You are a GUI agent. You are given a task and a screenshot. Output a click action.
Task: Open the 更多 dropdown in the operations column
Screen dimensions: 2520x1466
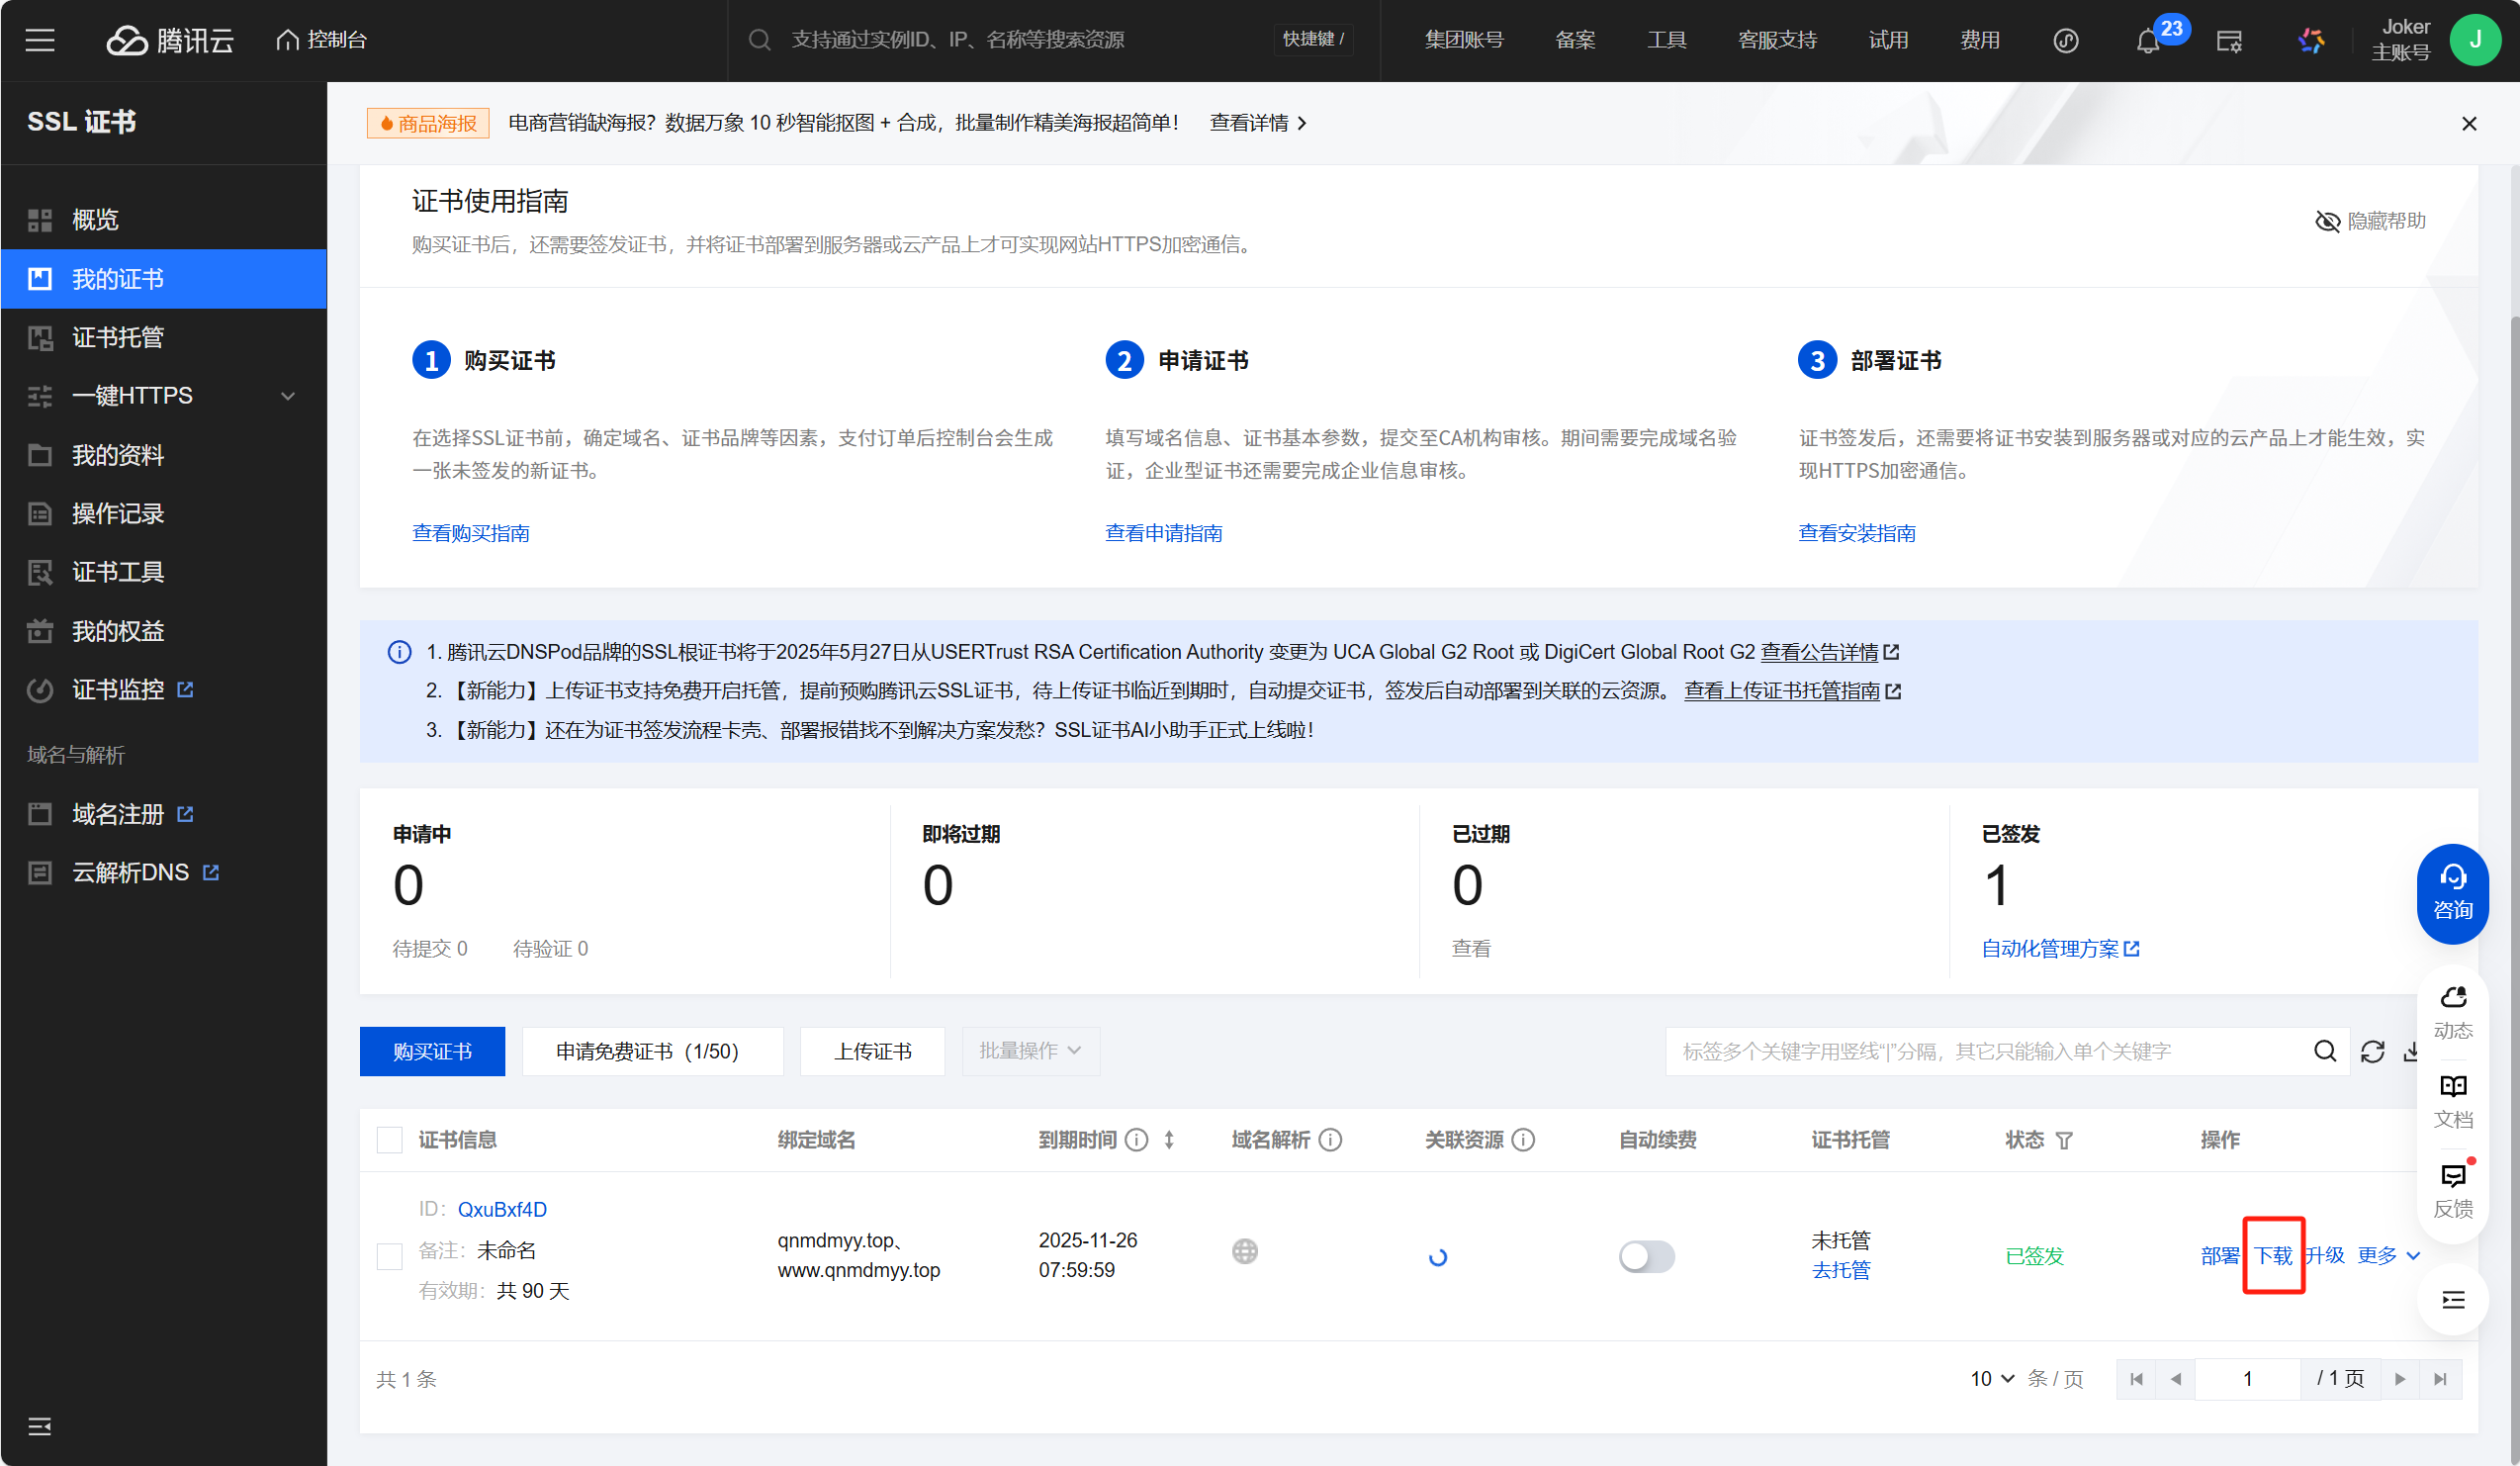pyautogui.click(x=2387, y=1255)
